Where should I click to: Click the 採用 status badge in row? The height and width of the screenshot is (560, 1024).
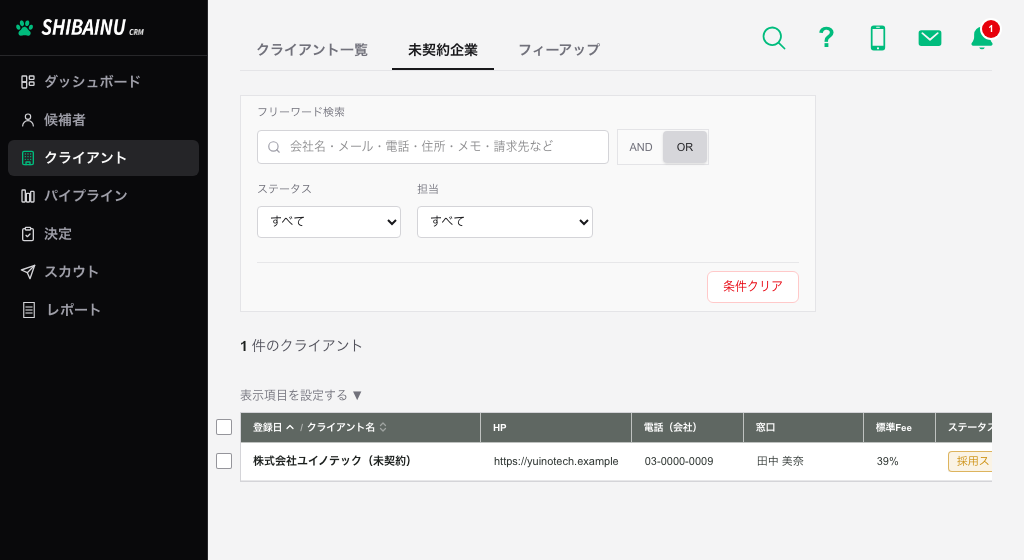970,461
